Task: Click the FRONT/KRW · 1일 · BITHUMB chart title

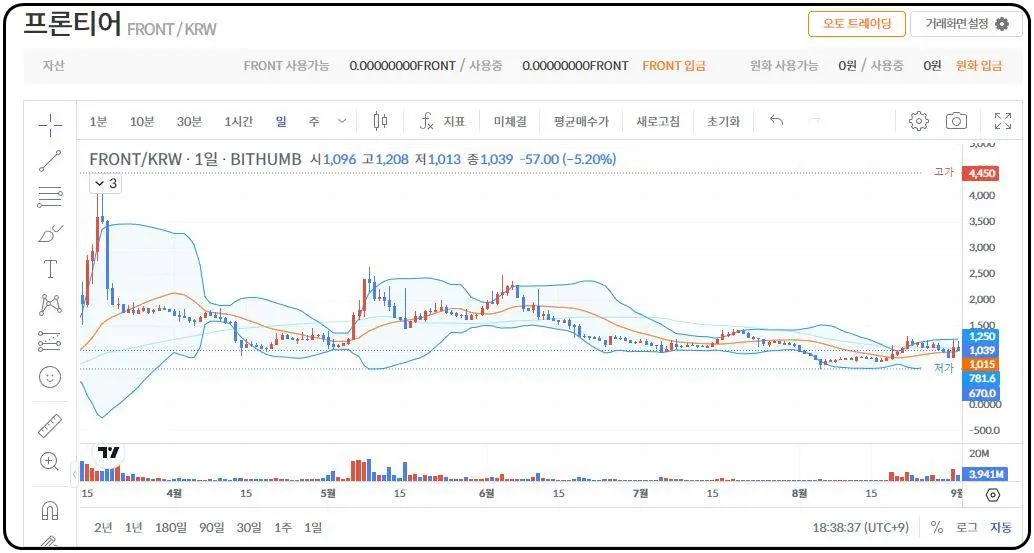Action: [195, 160]
